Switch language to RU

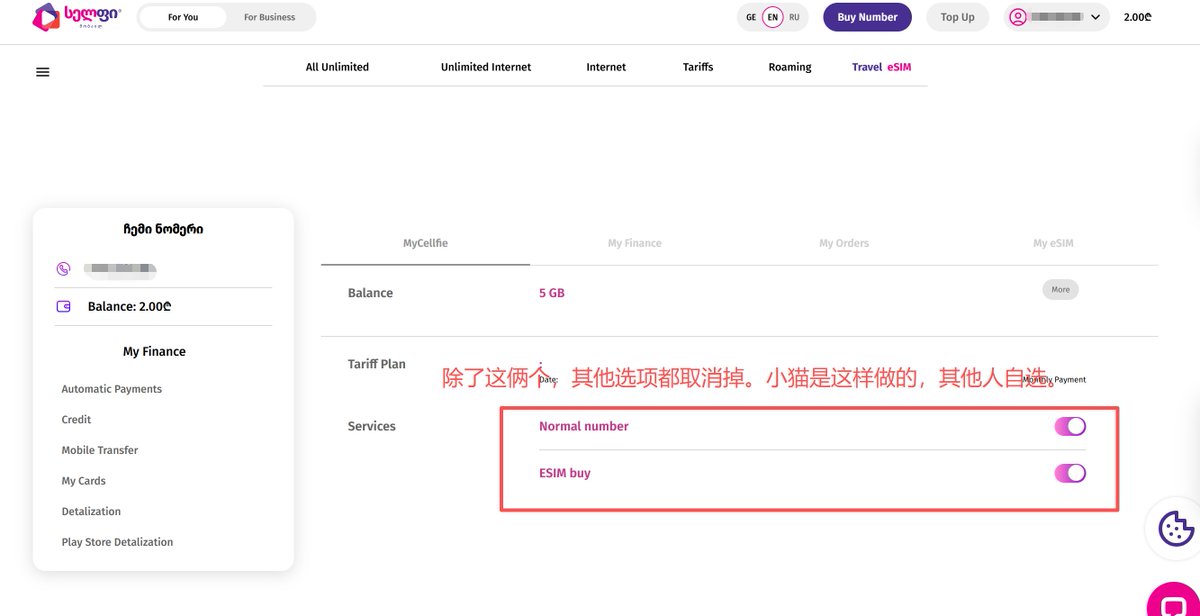click(794, 17)
